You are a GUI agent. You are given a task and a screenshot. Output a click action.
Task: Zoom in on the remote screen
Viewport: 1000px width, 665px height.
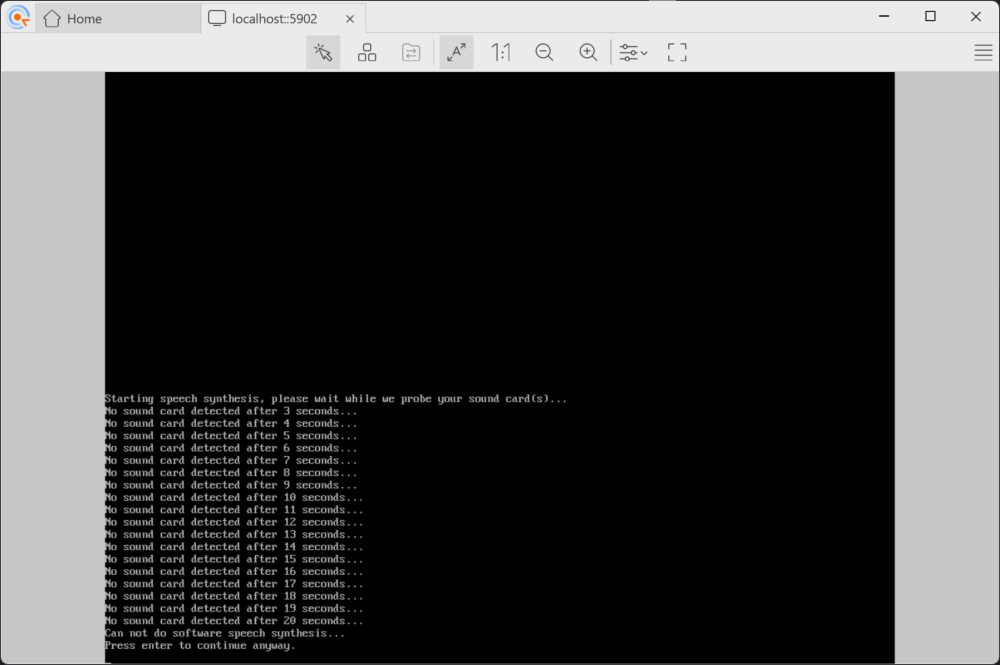pos(588,52)
